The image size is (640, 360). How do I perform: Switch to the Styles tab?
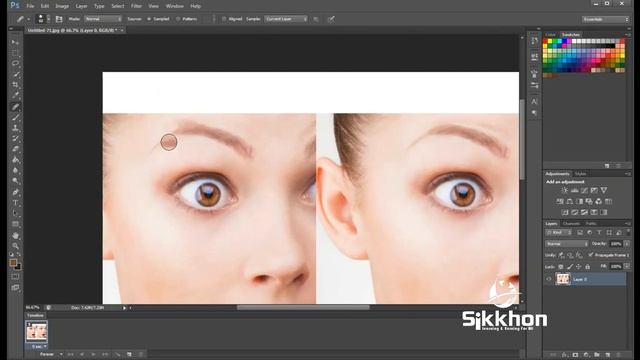(x=580, y=174)
